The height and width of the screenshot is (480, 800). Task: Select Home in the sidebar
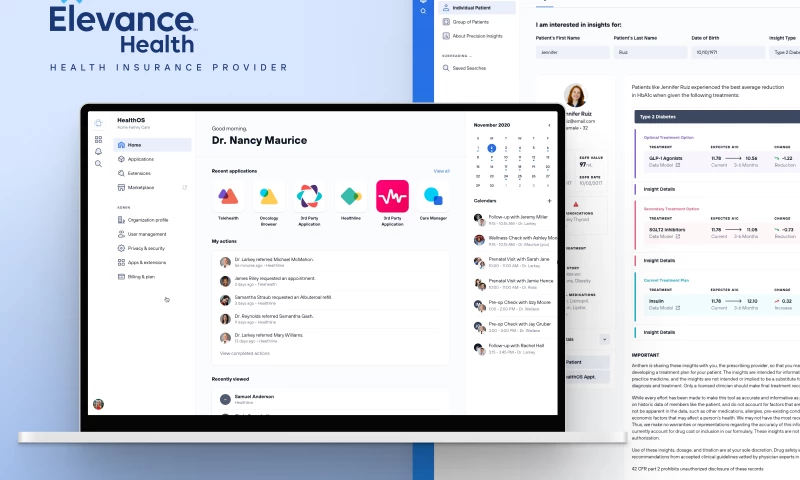click(x=135, y=145)
